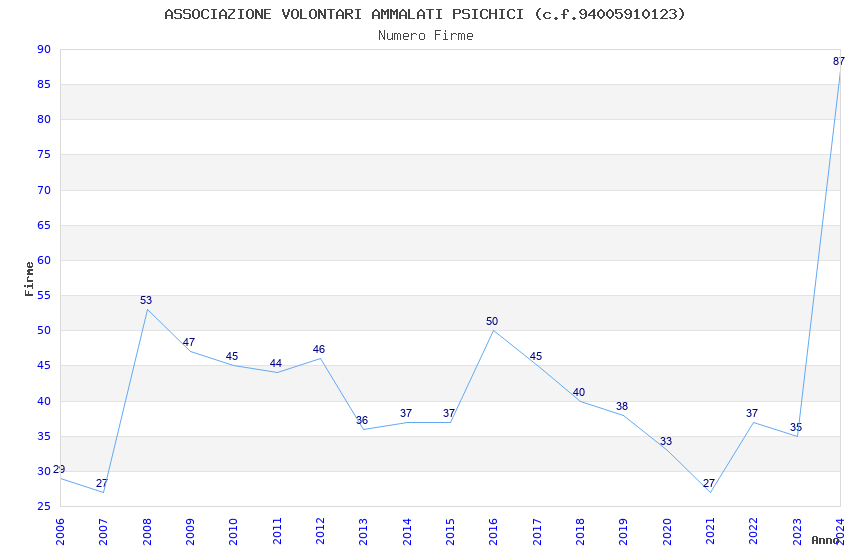Viewport: 850px width, 550px height.
Task: Click the 46 data label at 2012
Action: tap(319, 350)
